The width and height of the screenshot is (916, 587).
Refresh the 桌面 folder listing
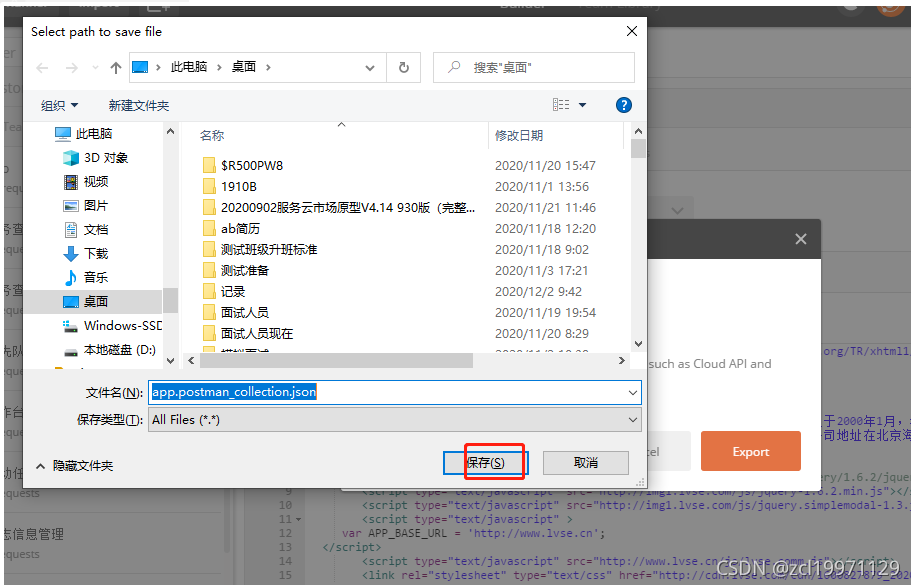(404, 68)
